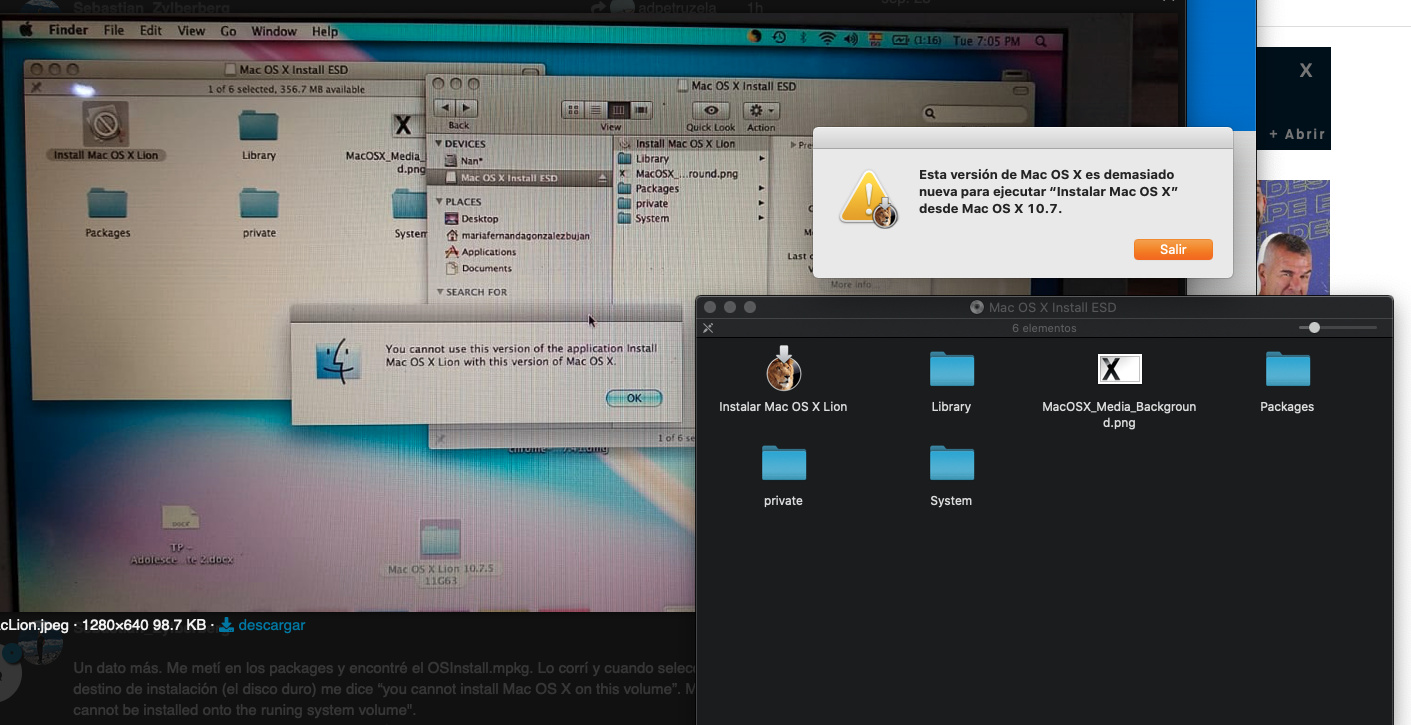Collapse the SEARCH FOR sidebar section
The image size is (1411, 725).
pos(439,292)
